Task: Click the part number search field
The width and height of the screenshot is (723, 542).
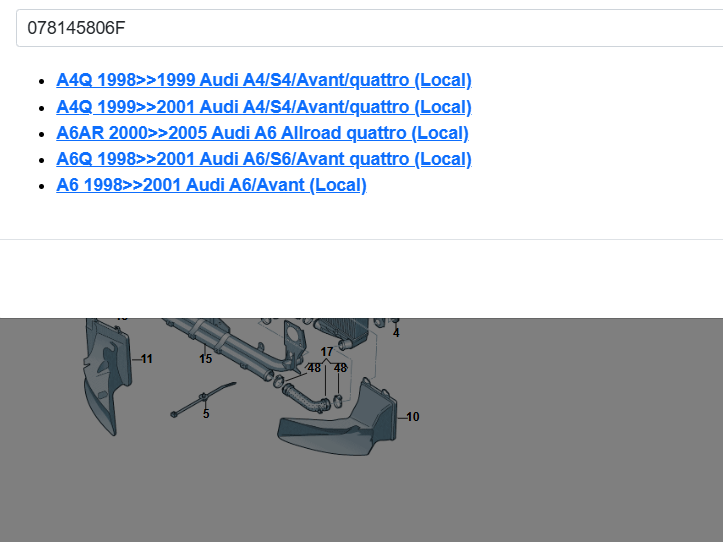Action: point(368,28)
